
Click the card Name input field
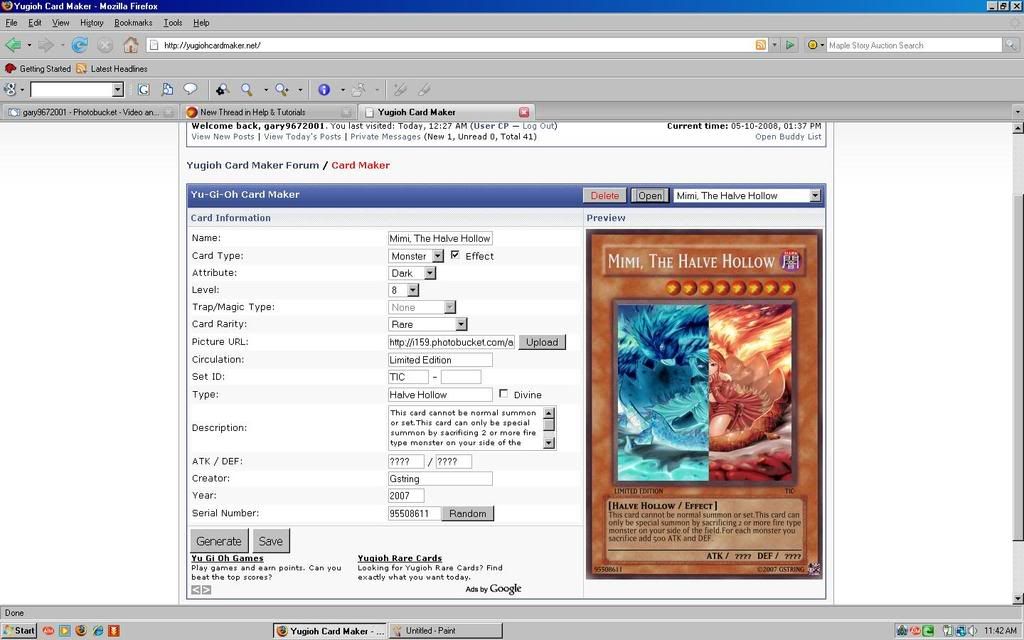click(440, 238)
